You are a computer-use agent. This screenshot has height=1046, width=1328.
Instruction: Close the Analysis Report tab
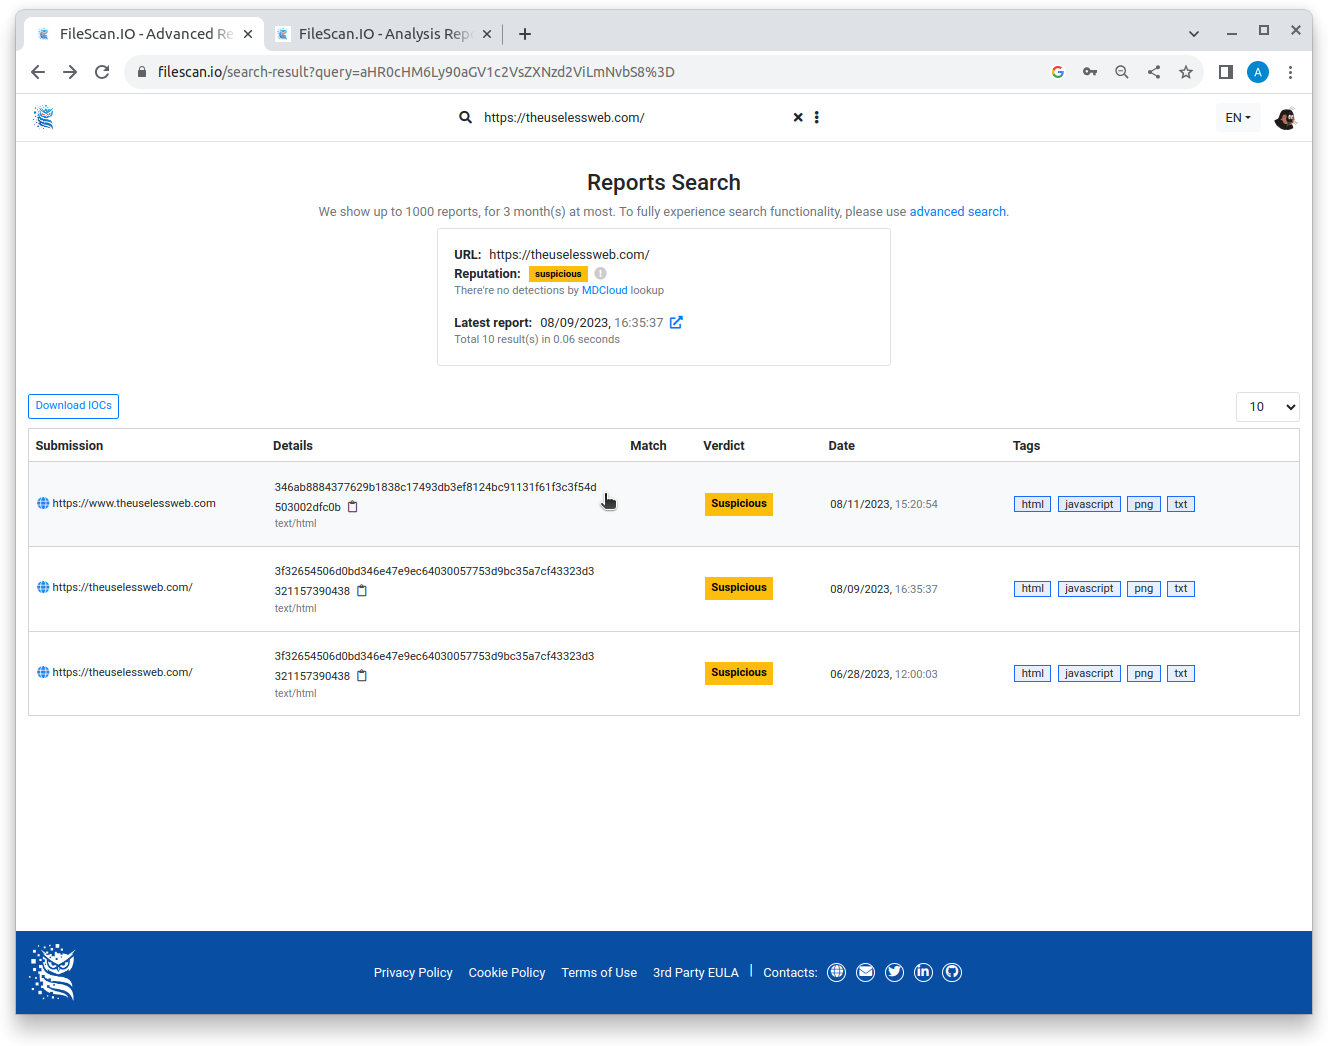tap(487, 34)
